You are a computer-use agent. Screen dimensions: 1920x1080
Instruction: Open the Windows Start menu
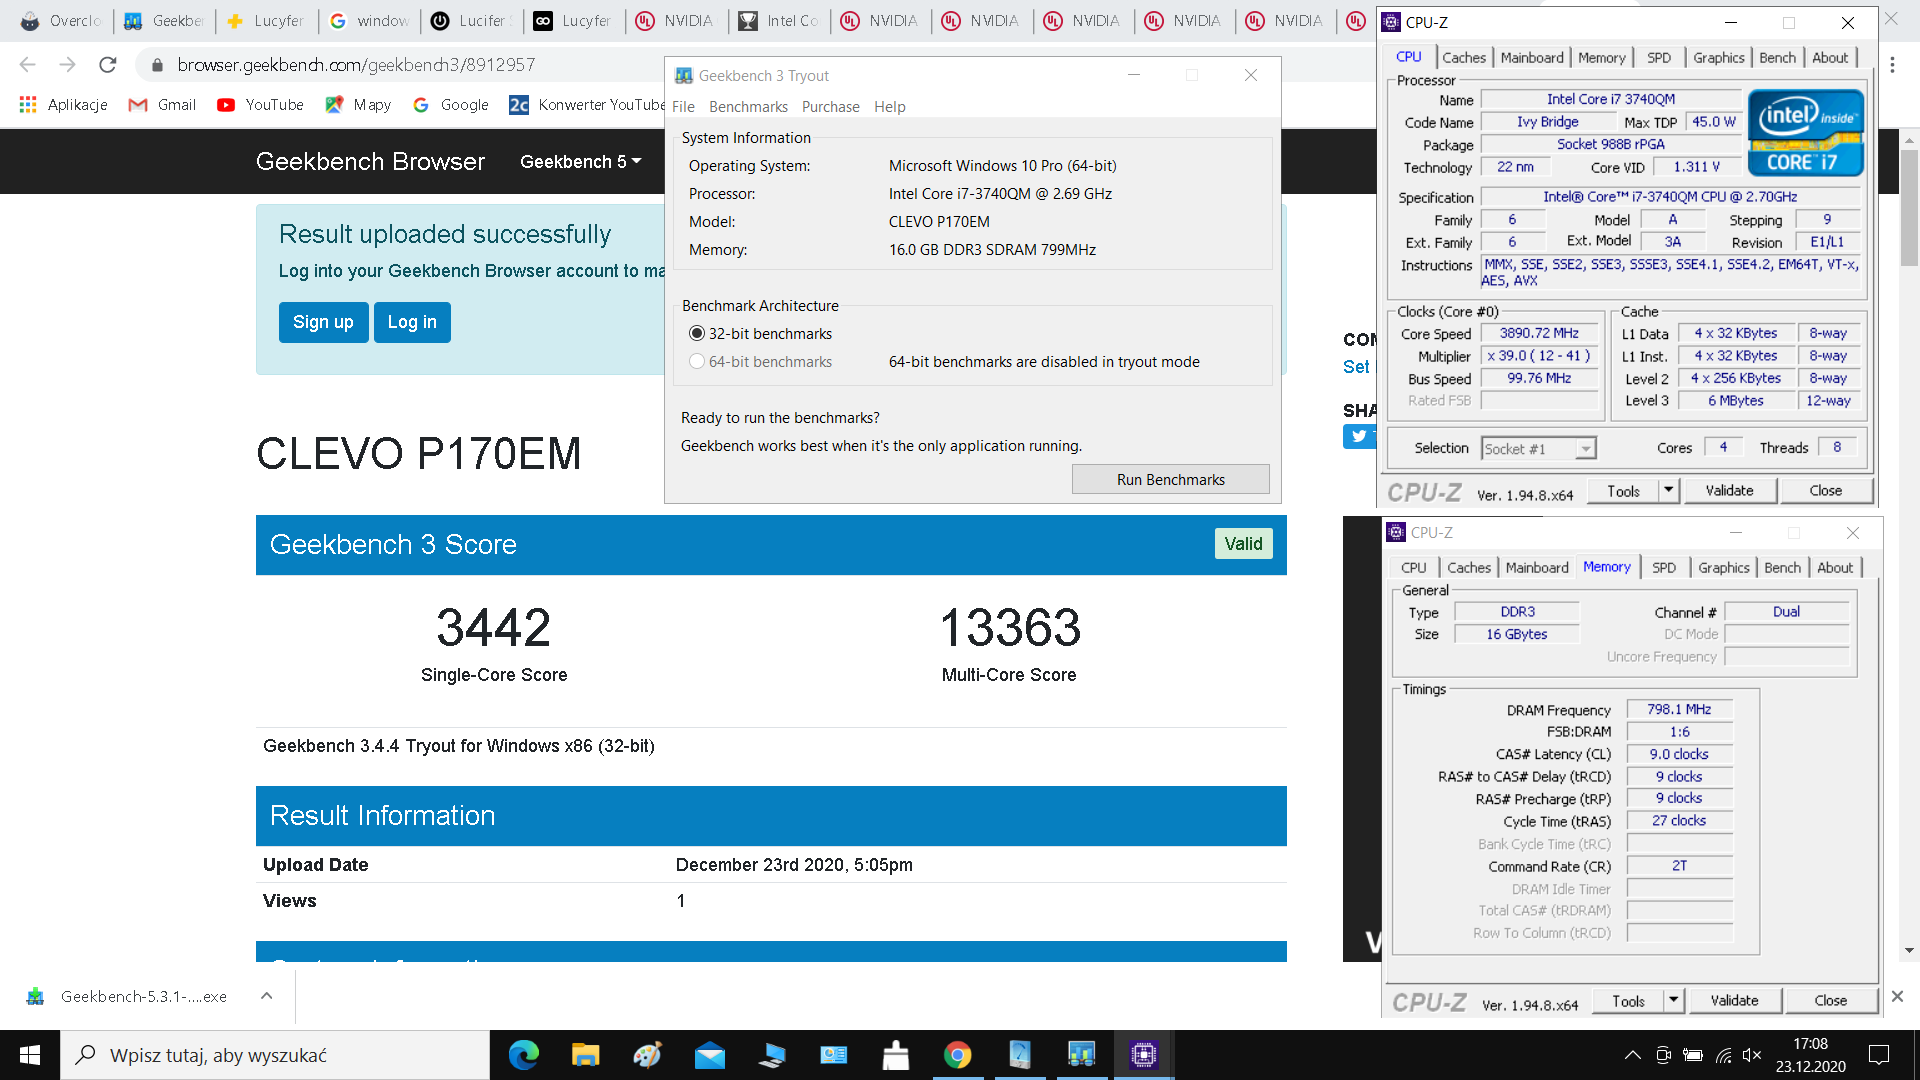pyautogui.click(x=30, y=1055)
